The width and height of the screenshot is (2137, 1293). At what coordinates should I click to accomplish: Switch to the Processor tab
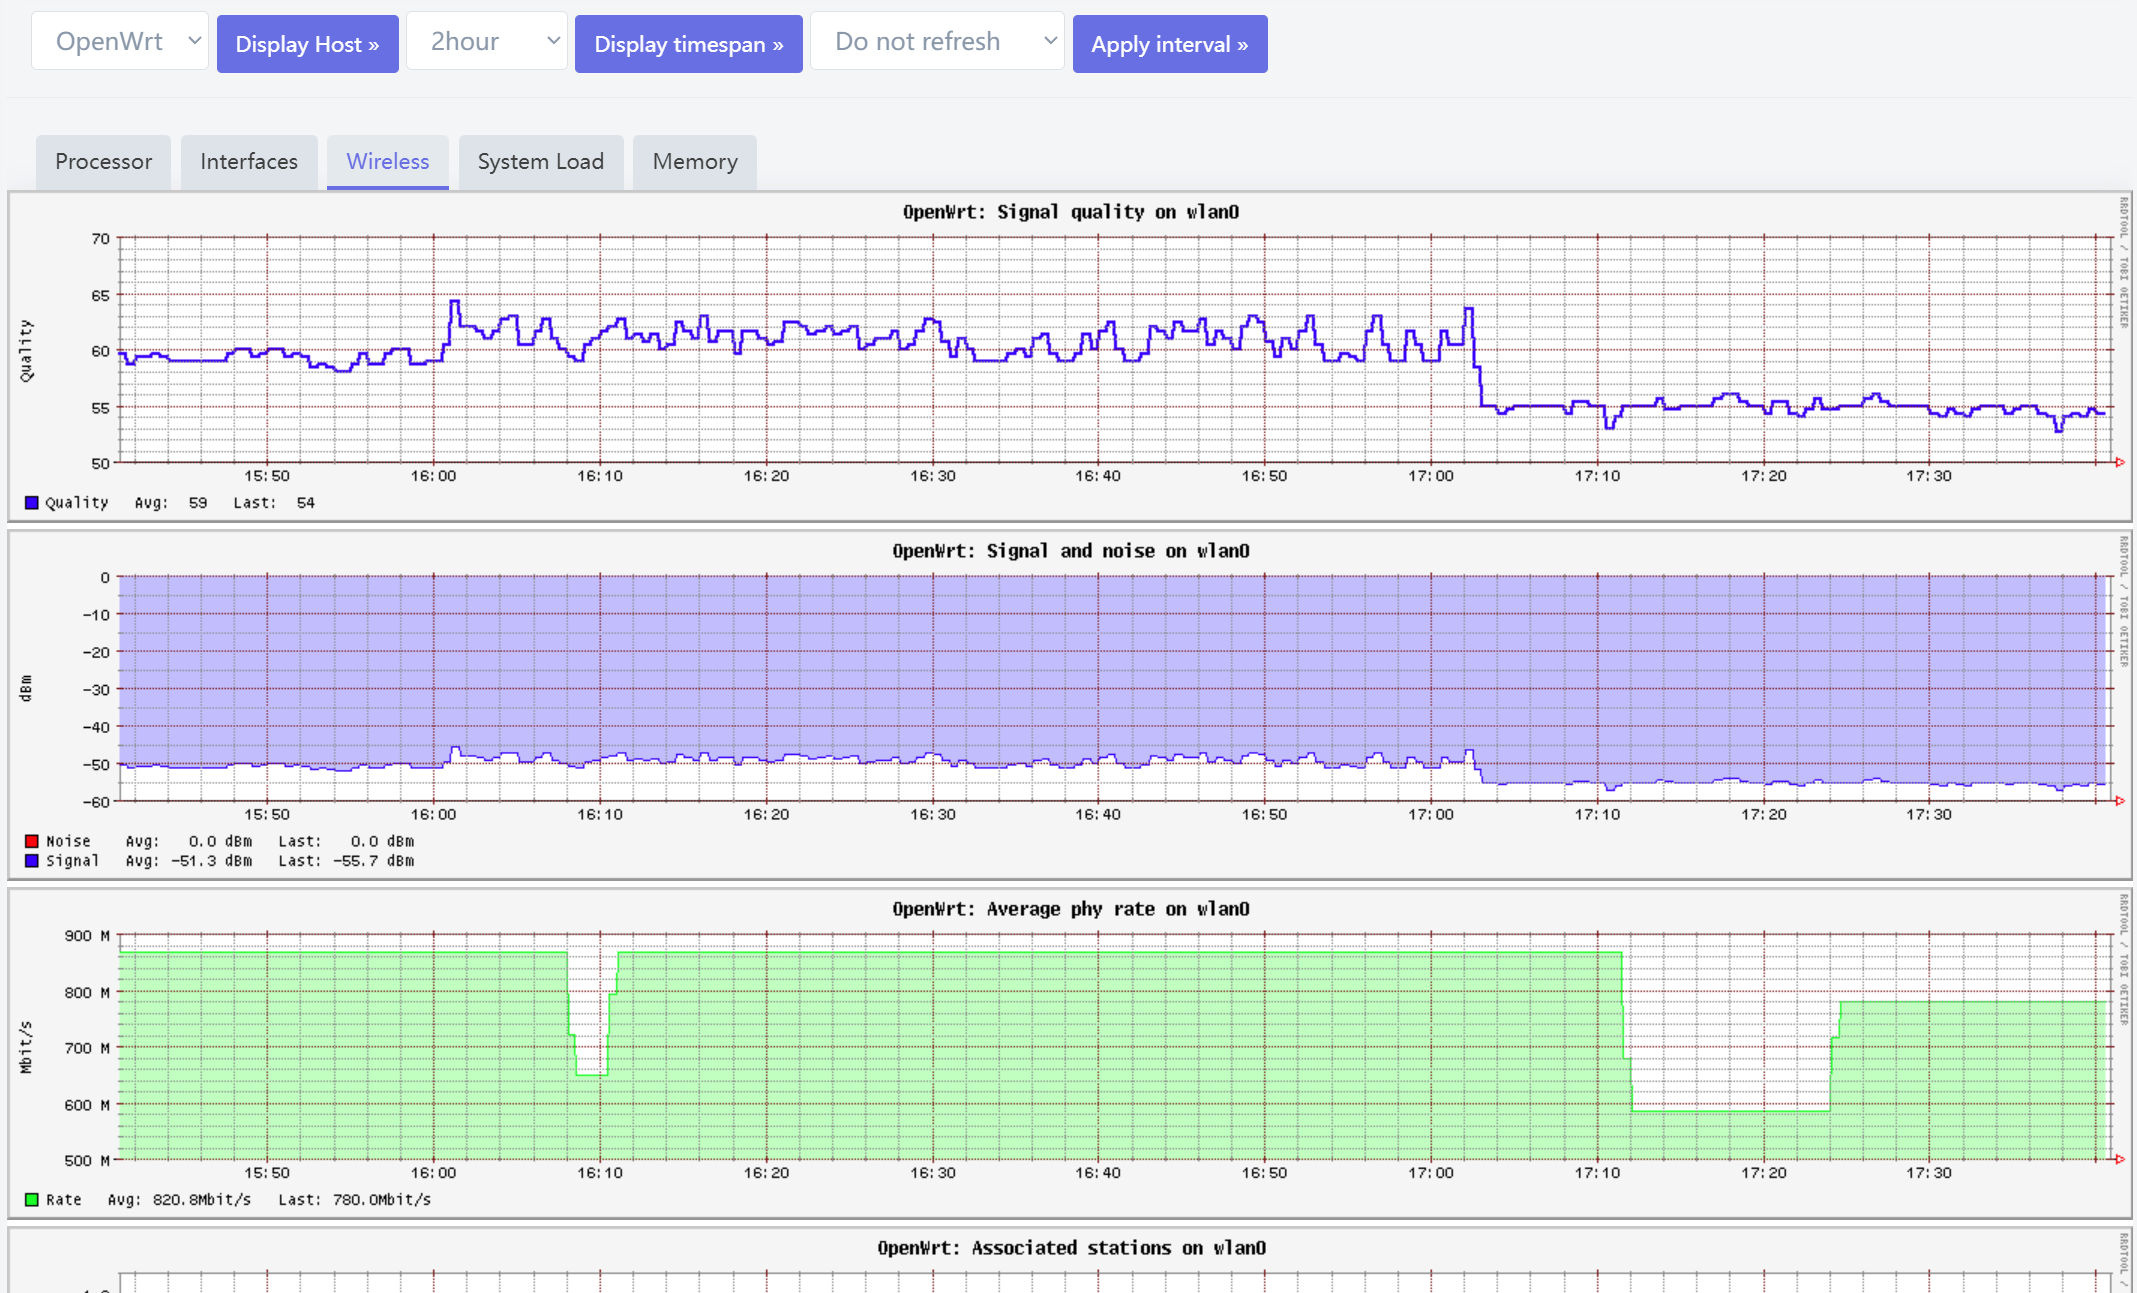tap(103, 161)
